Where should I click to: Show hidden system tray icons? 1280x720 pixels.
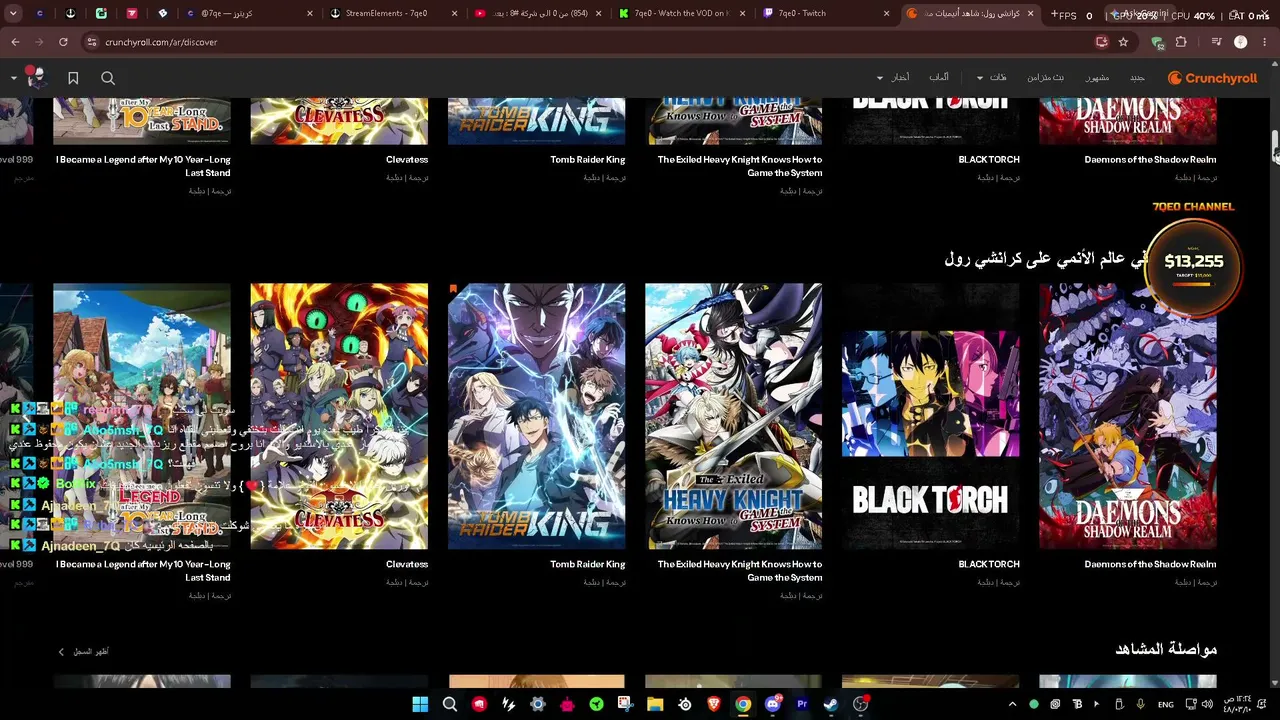coord(1012,704)
